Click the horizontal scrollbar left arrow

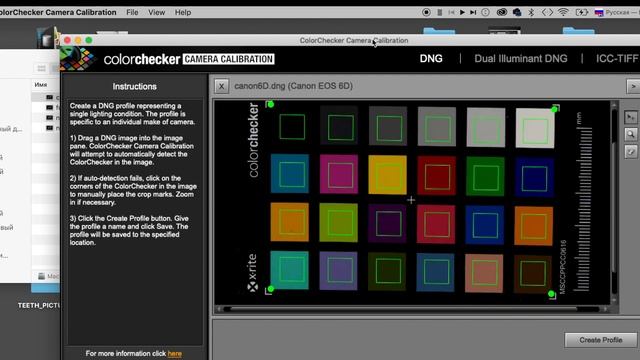219,309
